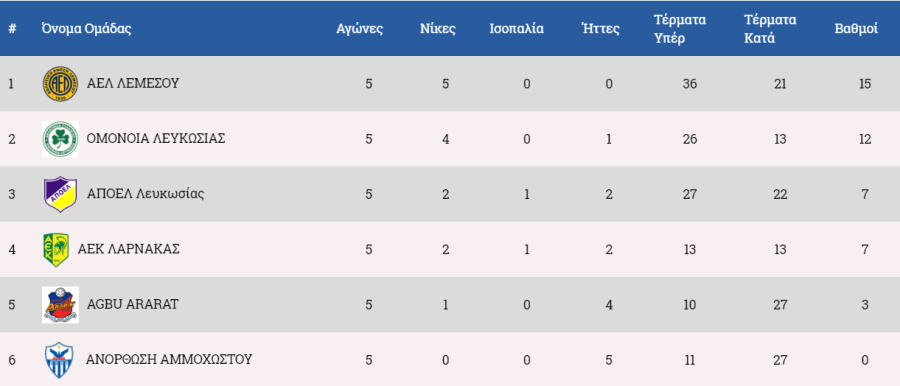Click the Βαθμοί column header
The width and height of the screenshot is (900, 386).
856,29
